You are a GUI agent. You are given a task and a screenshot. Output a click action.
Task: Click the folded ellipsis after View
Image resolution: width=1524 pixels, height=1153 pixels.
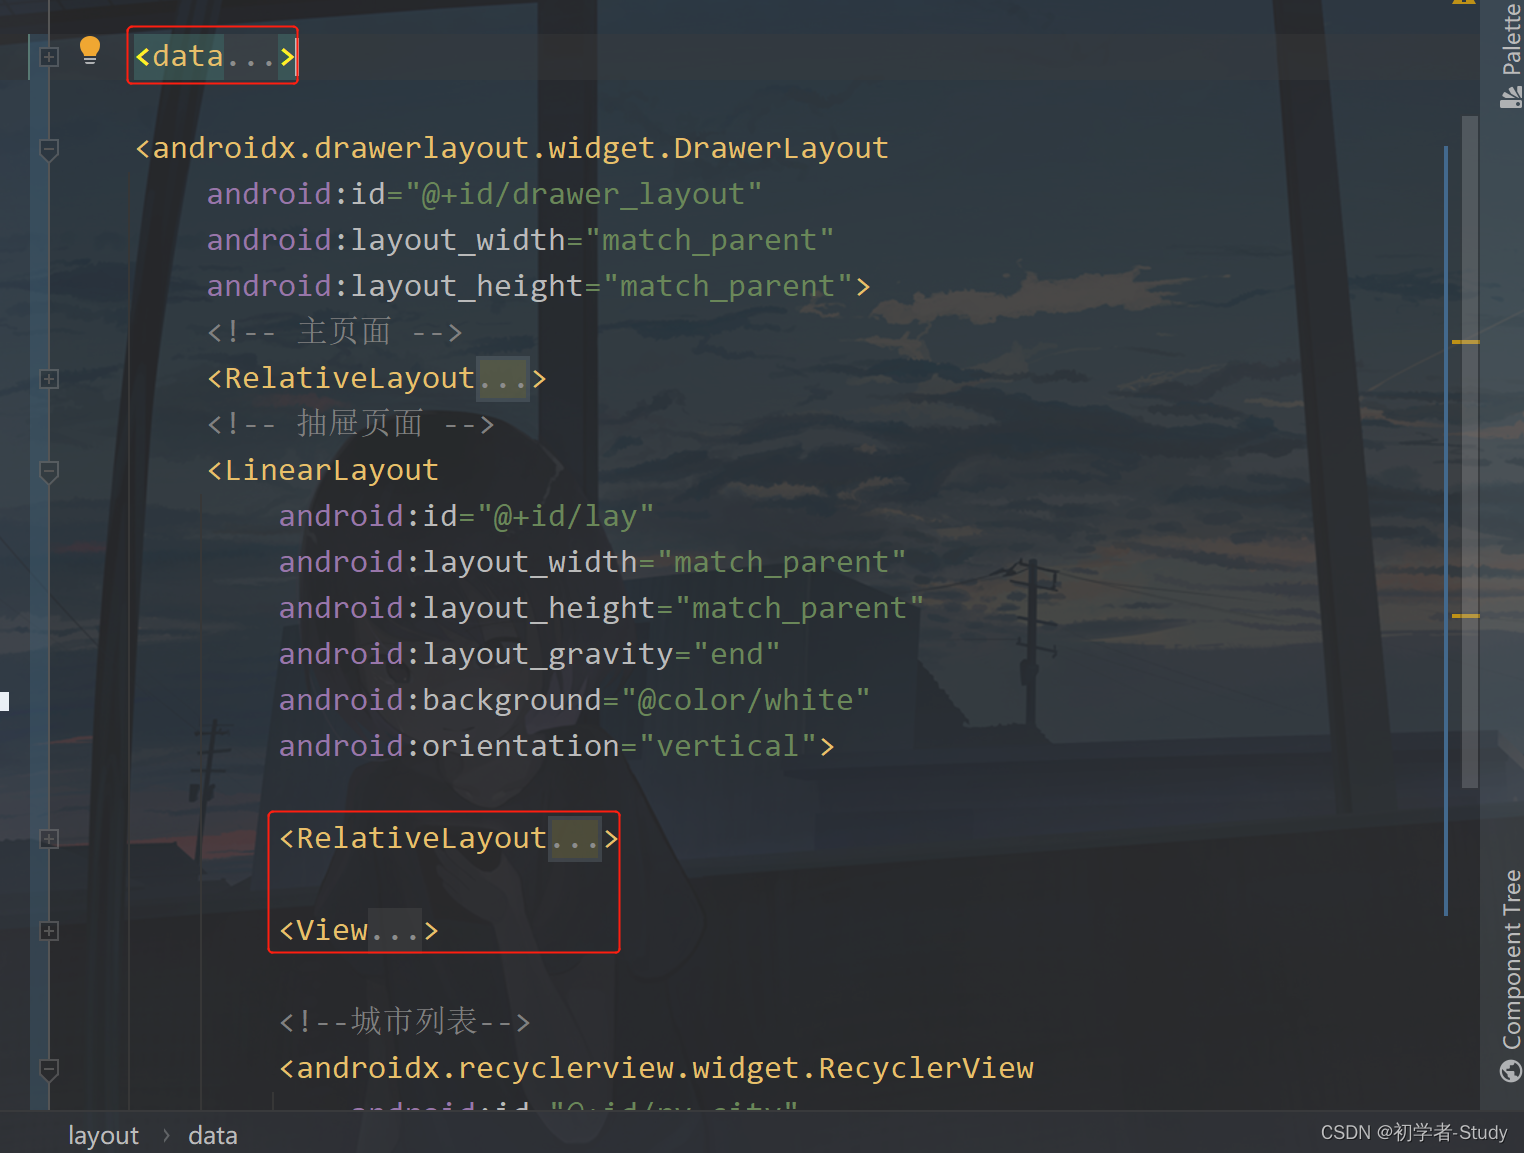396,931
